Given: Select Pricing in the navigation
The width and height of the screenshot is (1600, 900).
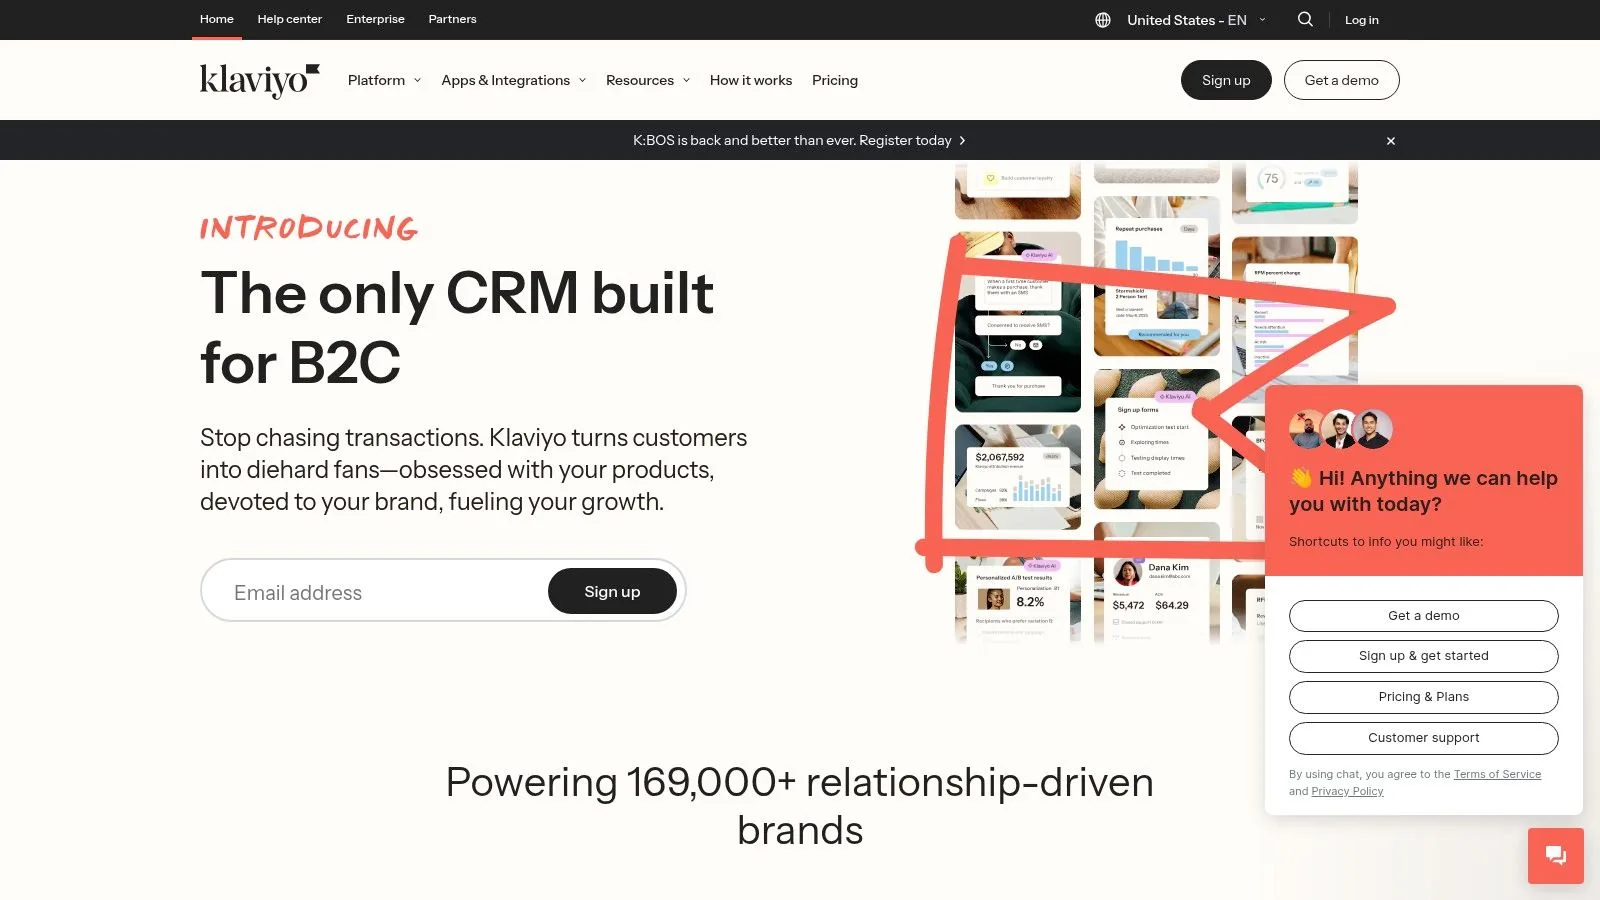Looking at the screenshot, I should (x=835, y=80).
